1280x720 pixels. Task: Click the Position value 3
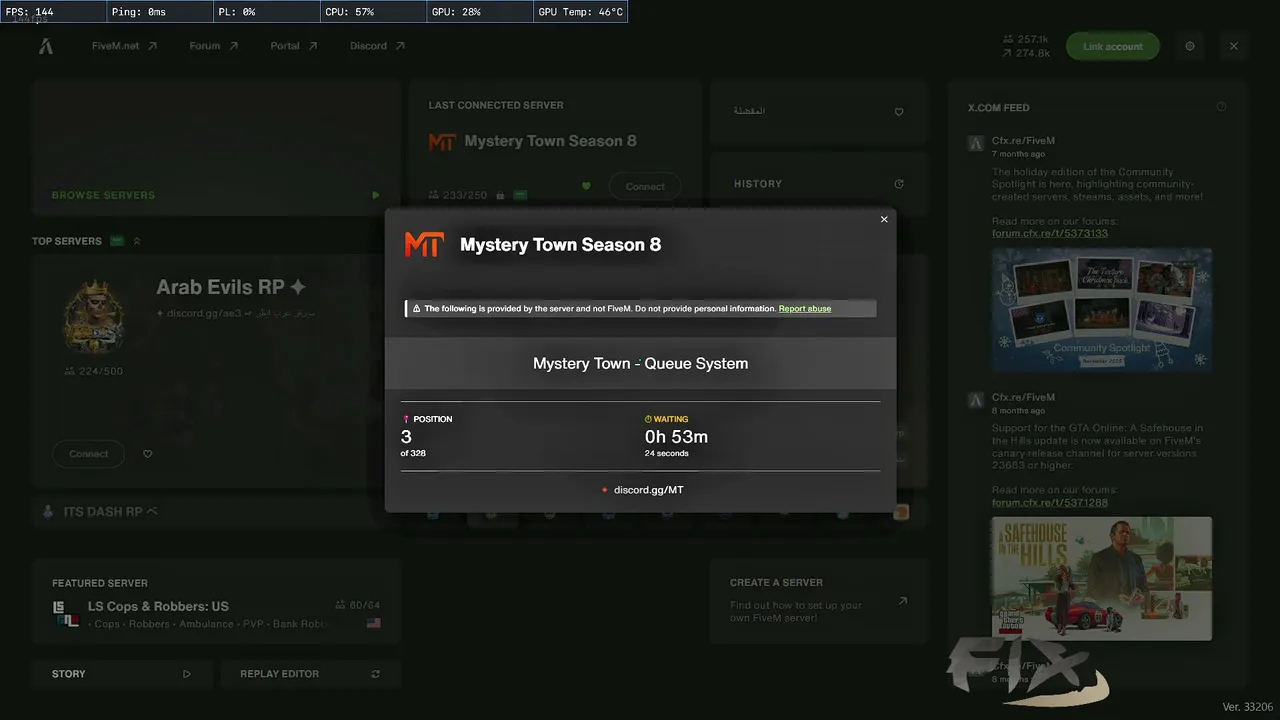coord(406,437)
